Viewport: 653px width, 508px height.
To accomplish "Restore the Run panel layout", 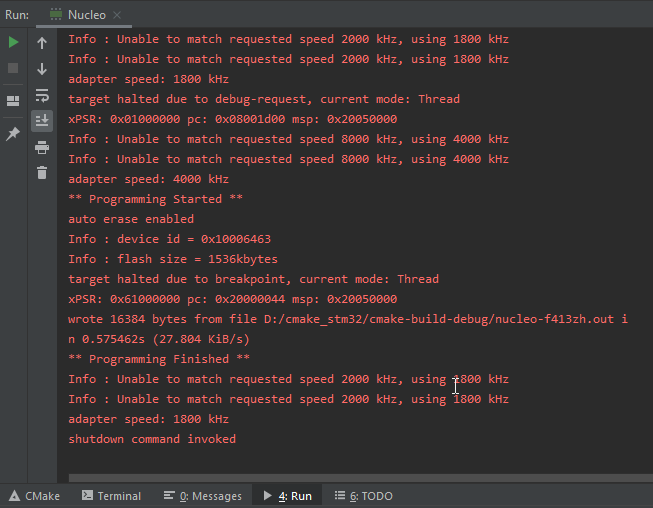I will tap(13, 101).
